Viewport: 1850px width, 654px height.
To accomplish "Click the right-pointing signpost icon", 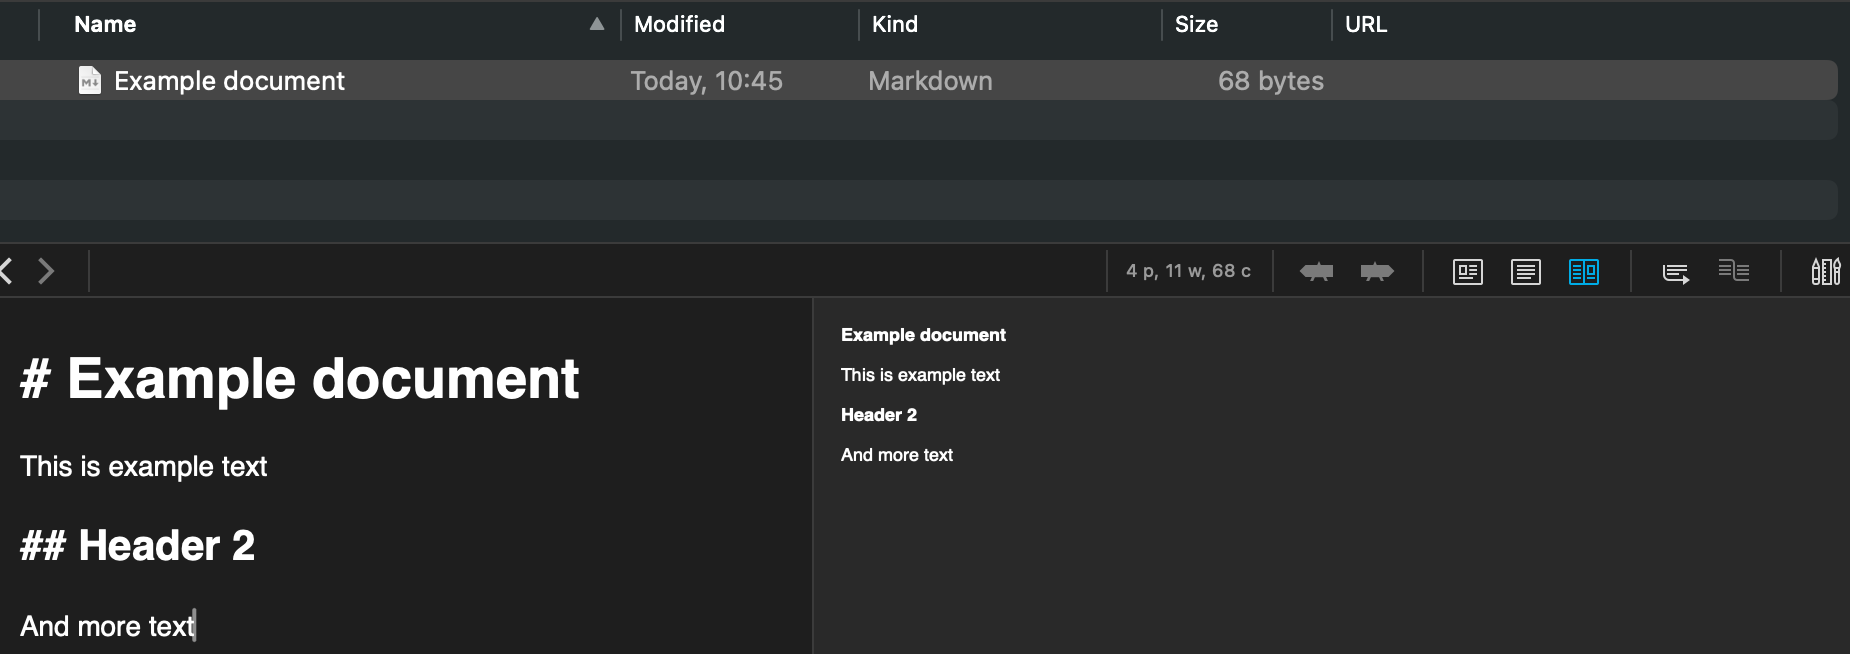I will click(x=1377, y=271).
